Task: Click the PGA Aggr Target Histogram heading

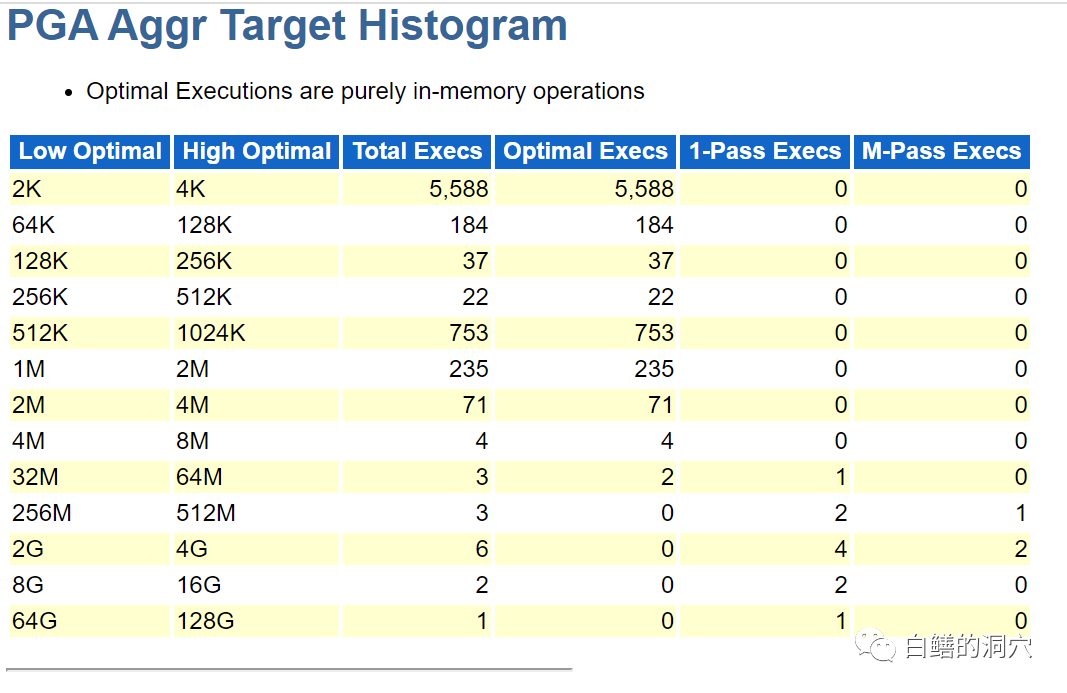Action: (287, 25)
